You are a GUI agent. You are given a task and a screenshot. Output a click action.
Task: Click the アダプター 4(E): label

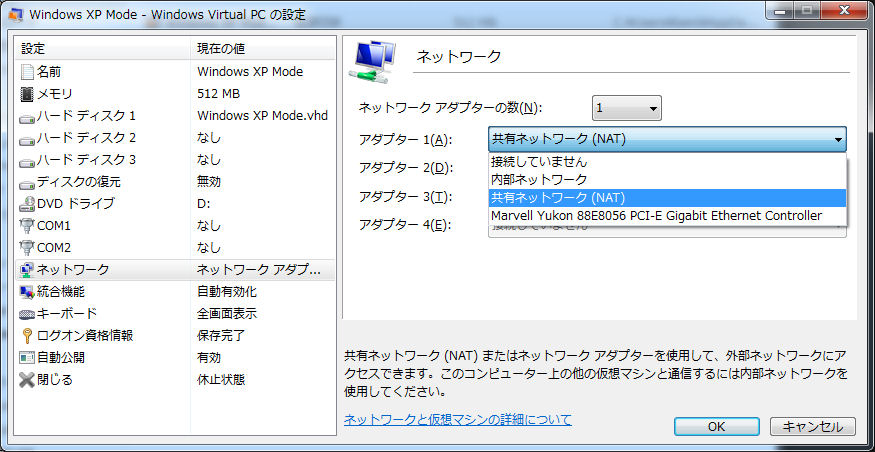tap(406, 225)
